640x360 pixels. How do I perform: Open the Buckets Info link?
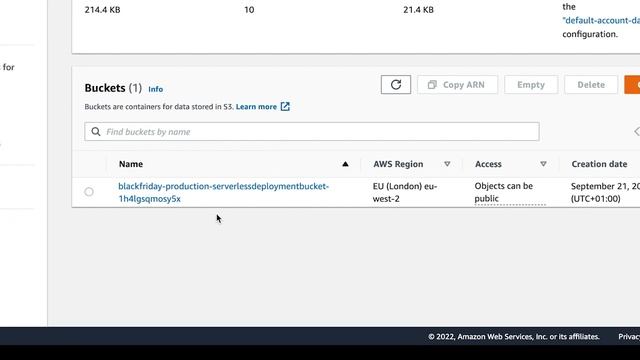pyautogui.click(x=156, y=89)
